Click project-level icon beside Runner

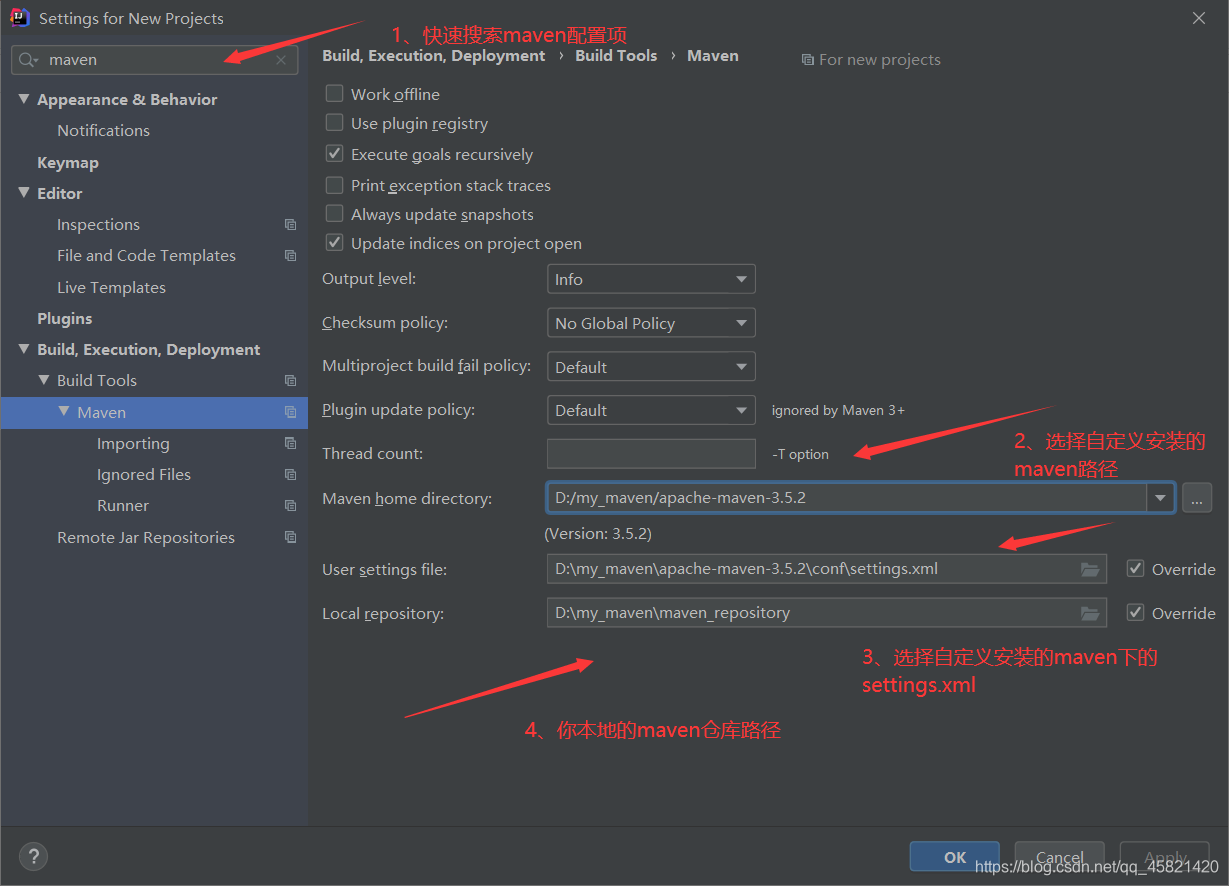(x=290, y=506)
